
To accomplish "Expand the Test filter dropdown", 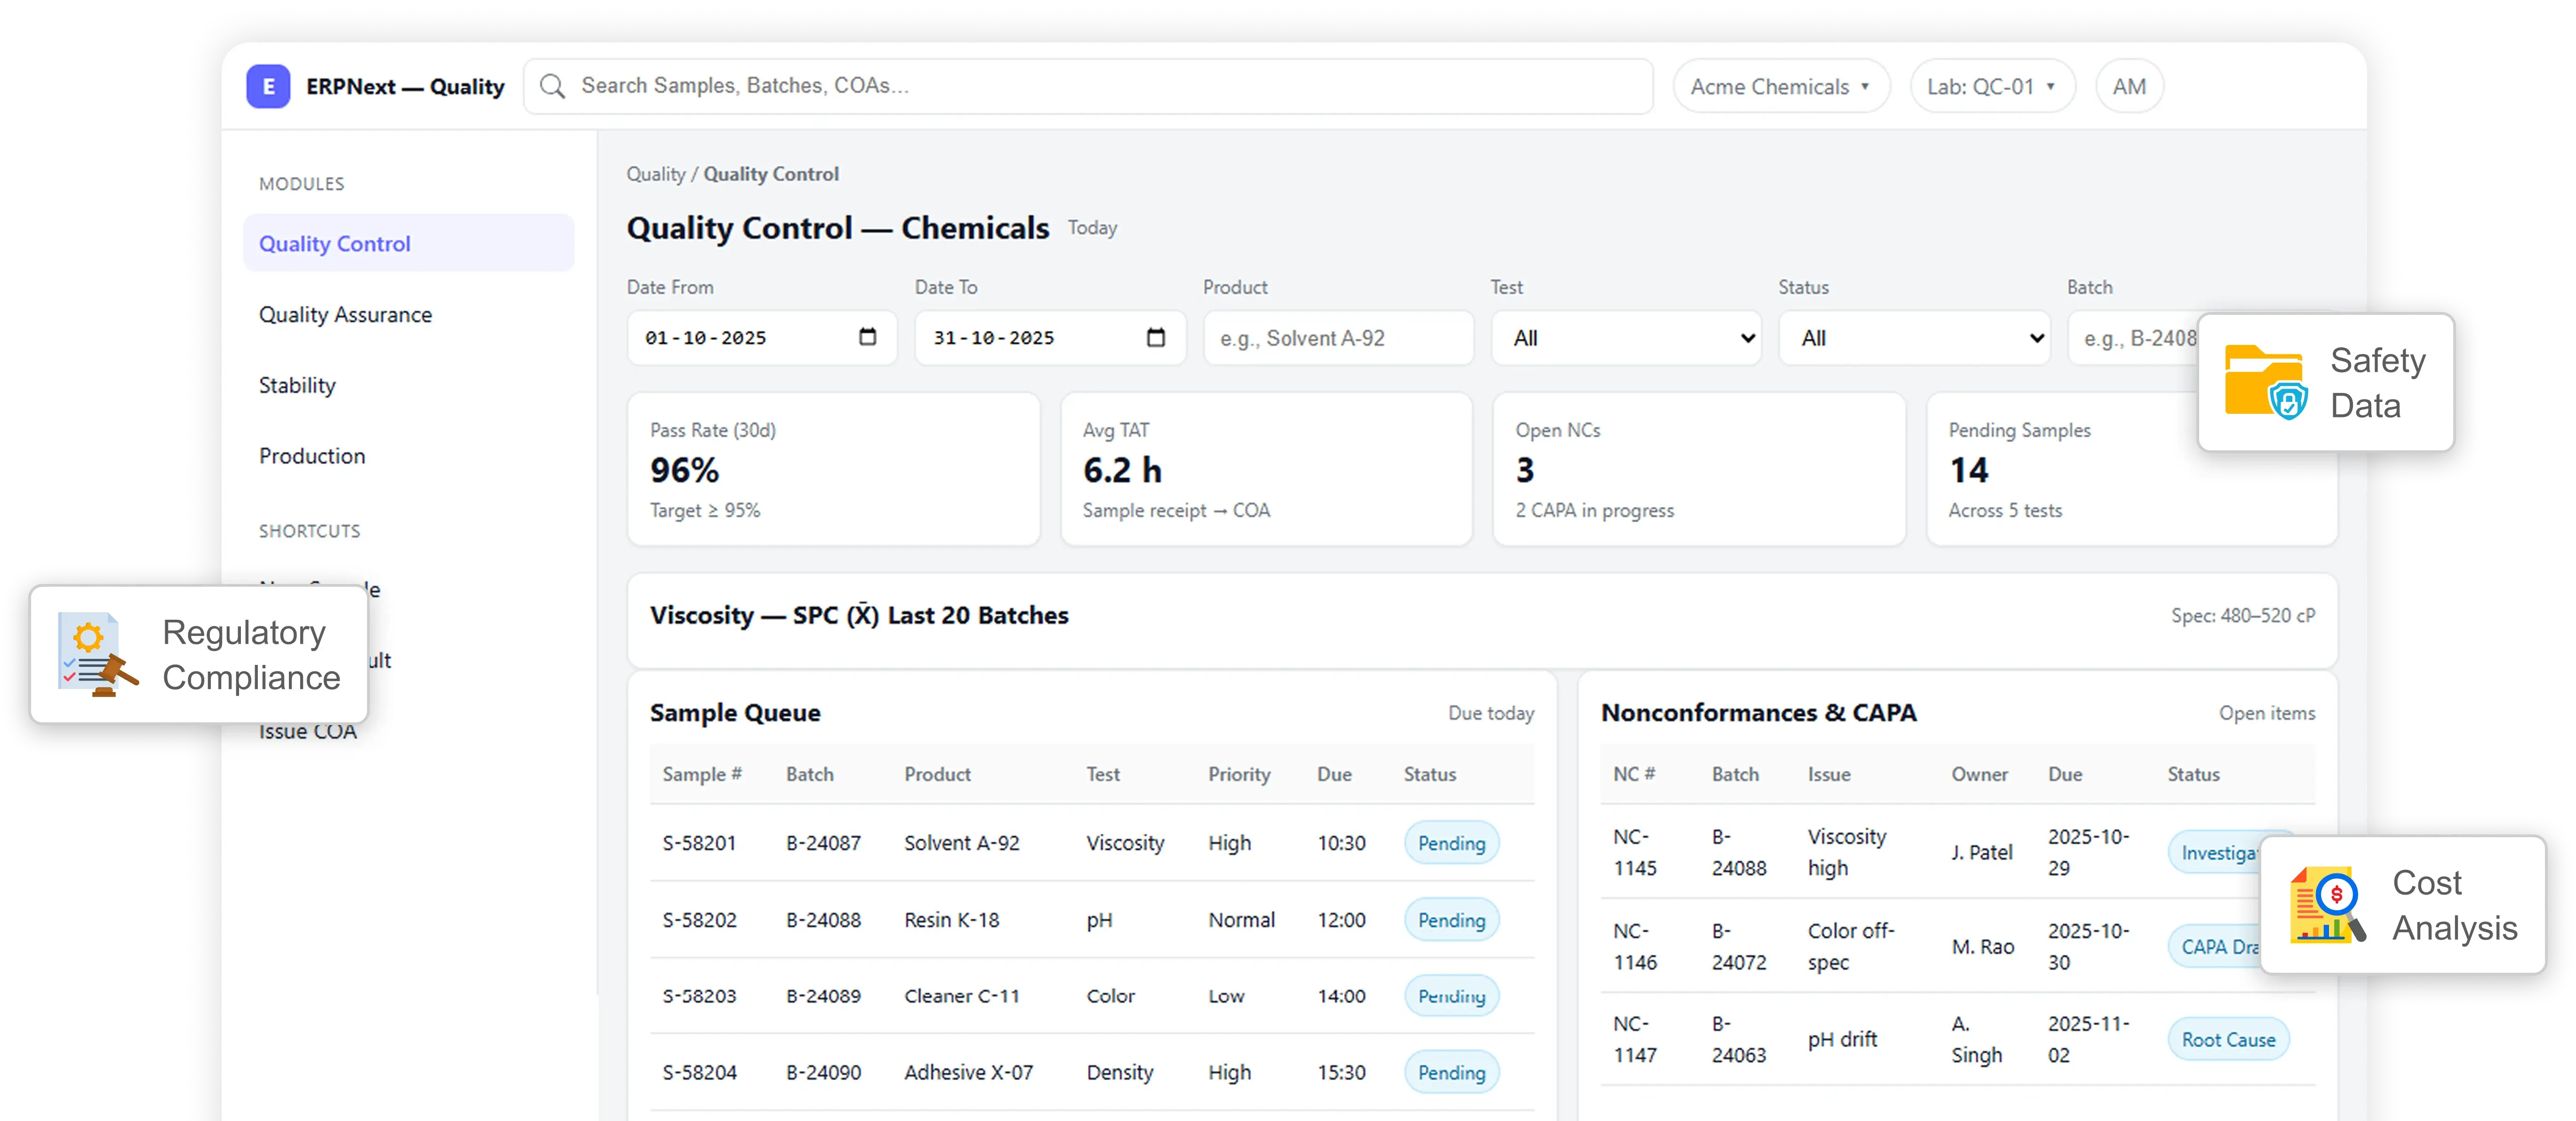I will tap(1625, 338).
